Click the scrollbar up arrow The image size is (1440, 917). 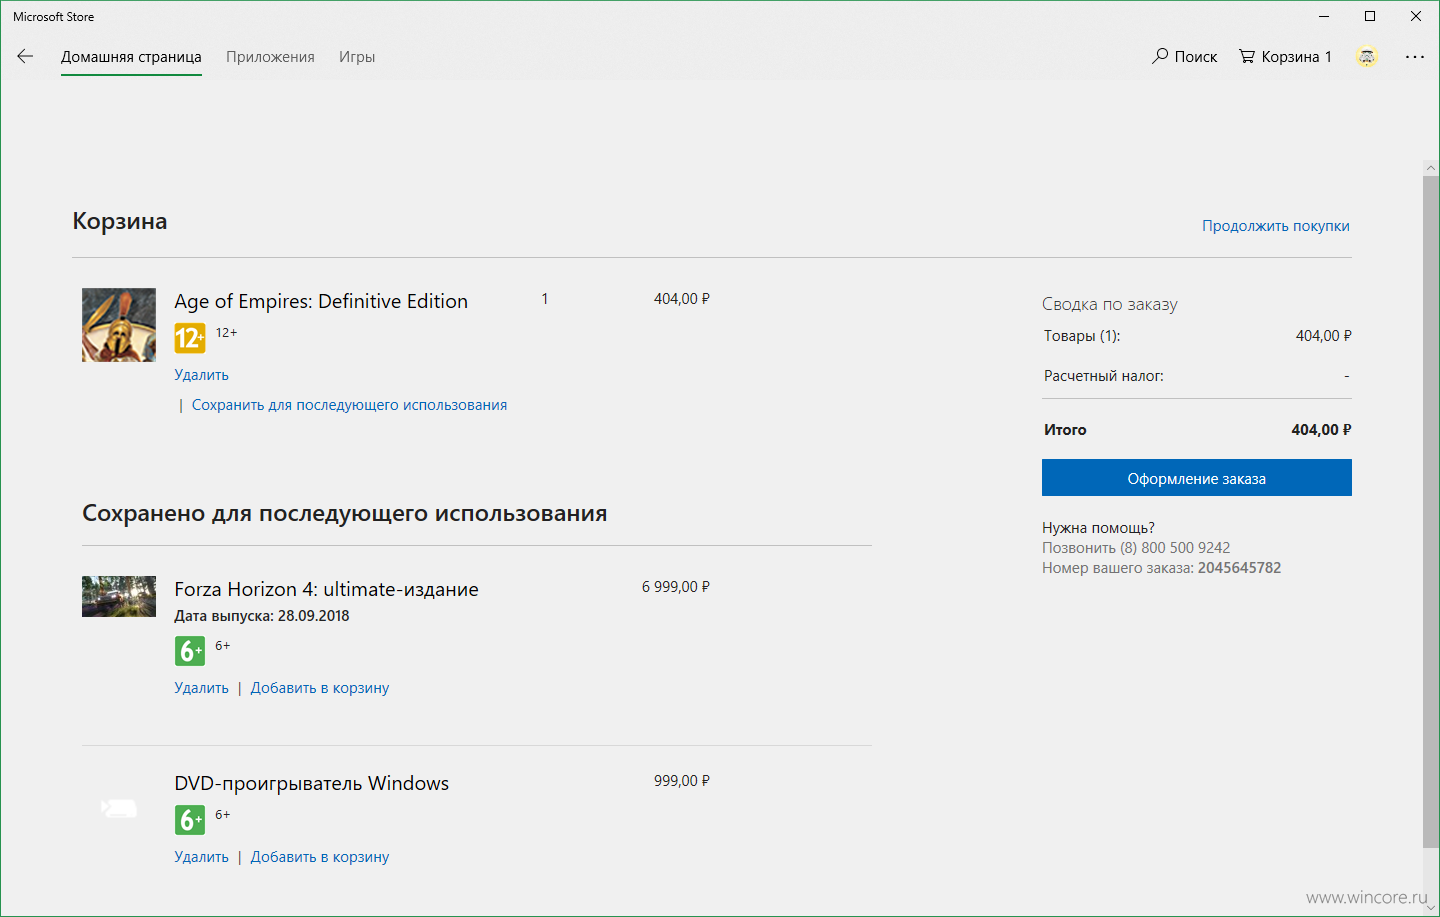pyautogui.click(x=1431, y=168)
